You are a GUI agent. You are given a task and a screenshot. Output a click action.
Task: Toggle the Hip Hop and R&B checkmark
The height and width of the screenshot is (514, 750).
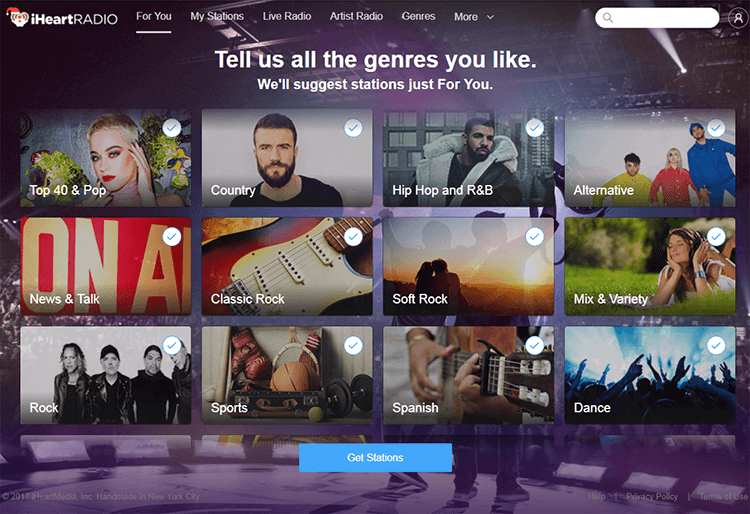click(x=534, y=128)
